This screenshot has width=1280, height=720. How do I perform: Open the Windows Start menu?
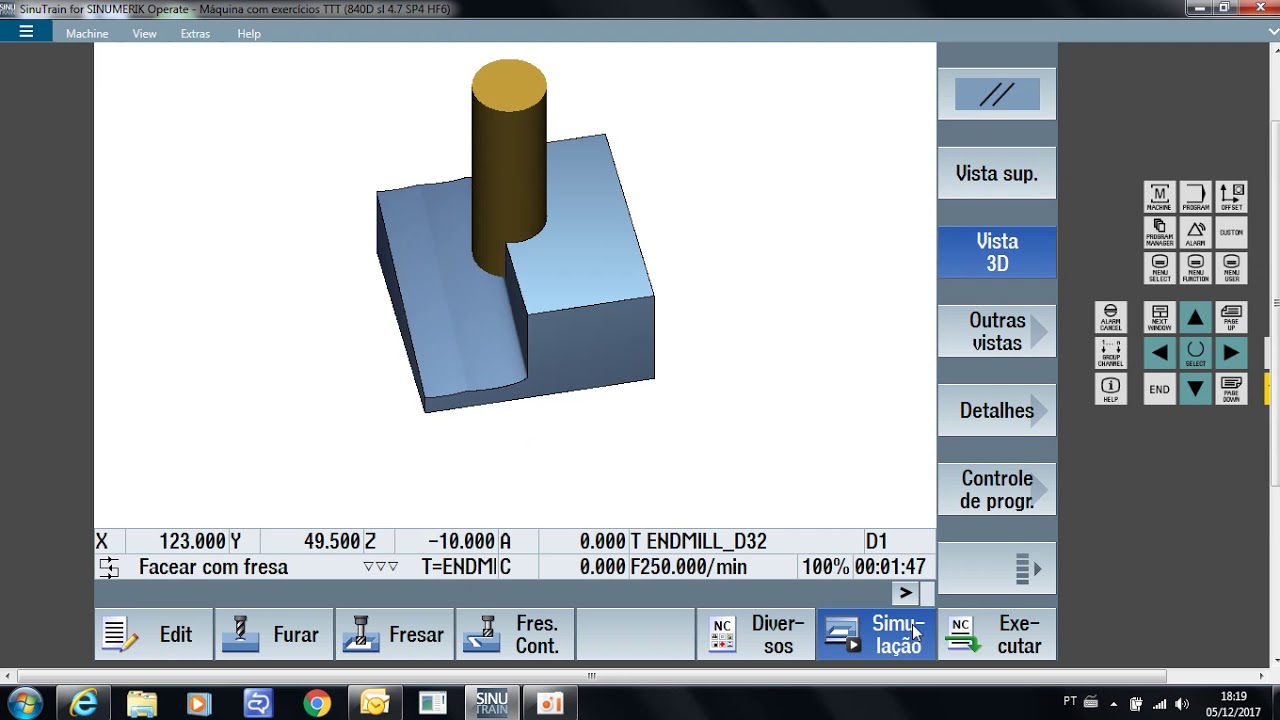point(25,703)
